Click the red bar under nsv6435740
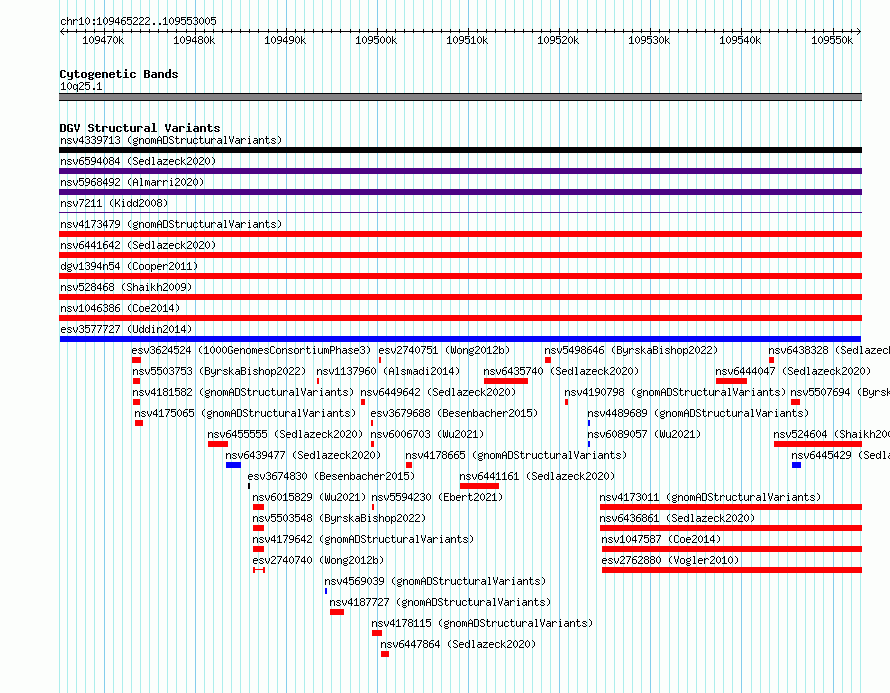This screenshot has height=693, width=890. tap(506, 381)
